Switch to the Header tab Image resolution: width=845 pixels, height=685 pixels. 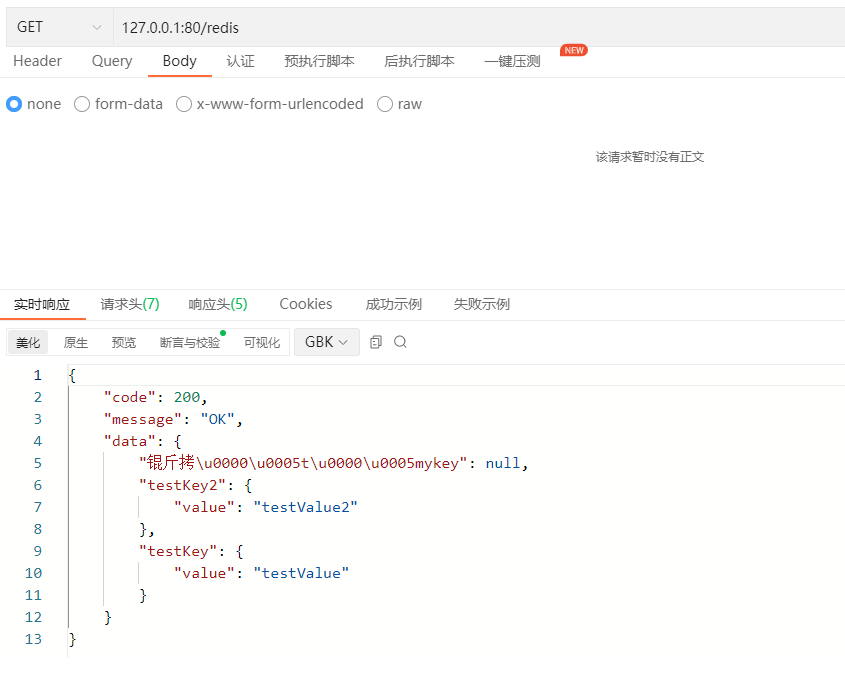[37, 61]
